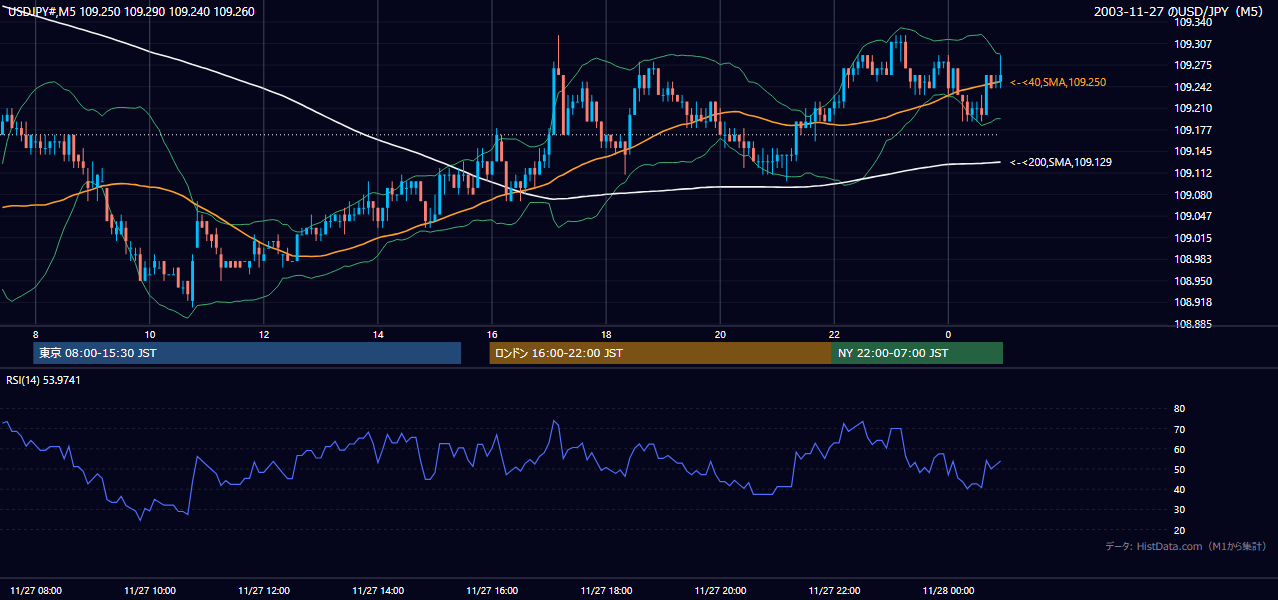Click the 11/27 16:00 date label

(x=492, y=590)
